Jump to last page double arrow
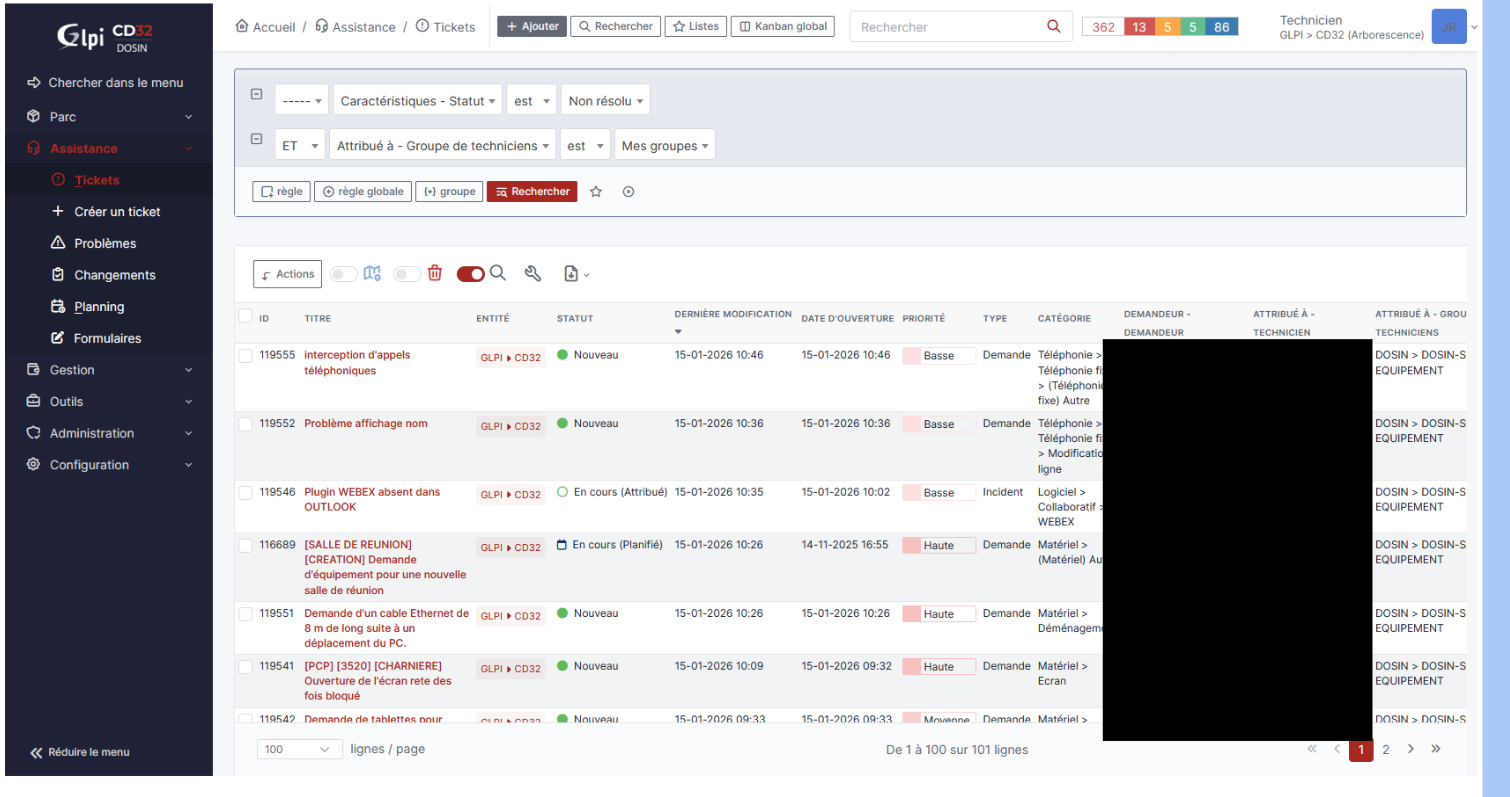This screenshot has height=797, width=1510. point(1436,749)
